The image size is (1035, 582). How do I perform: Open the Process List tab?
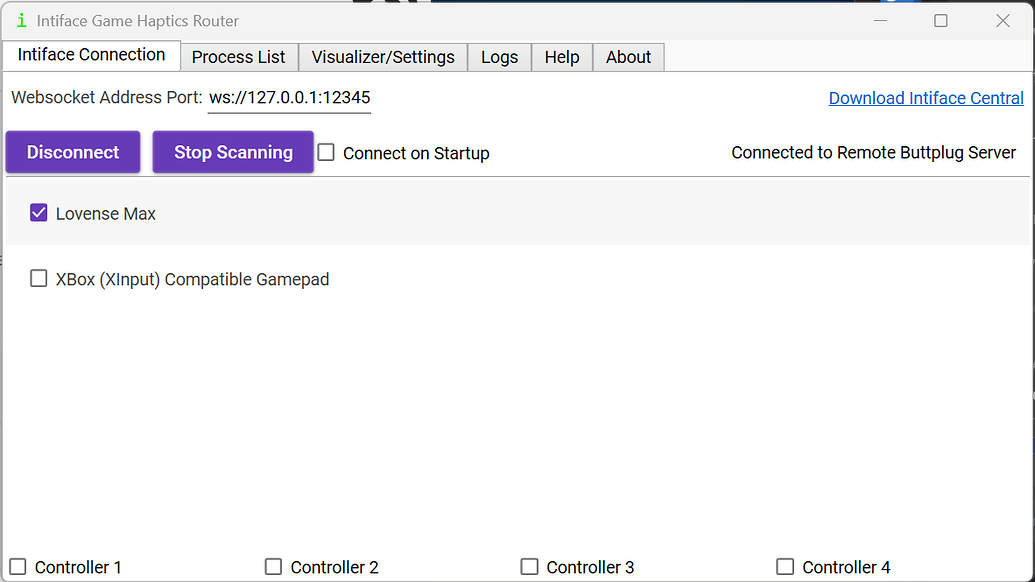point(238,57)
